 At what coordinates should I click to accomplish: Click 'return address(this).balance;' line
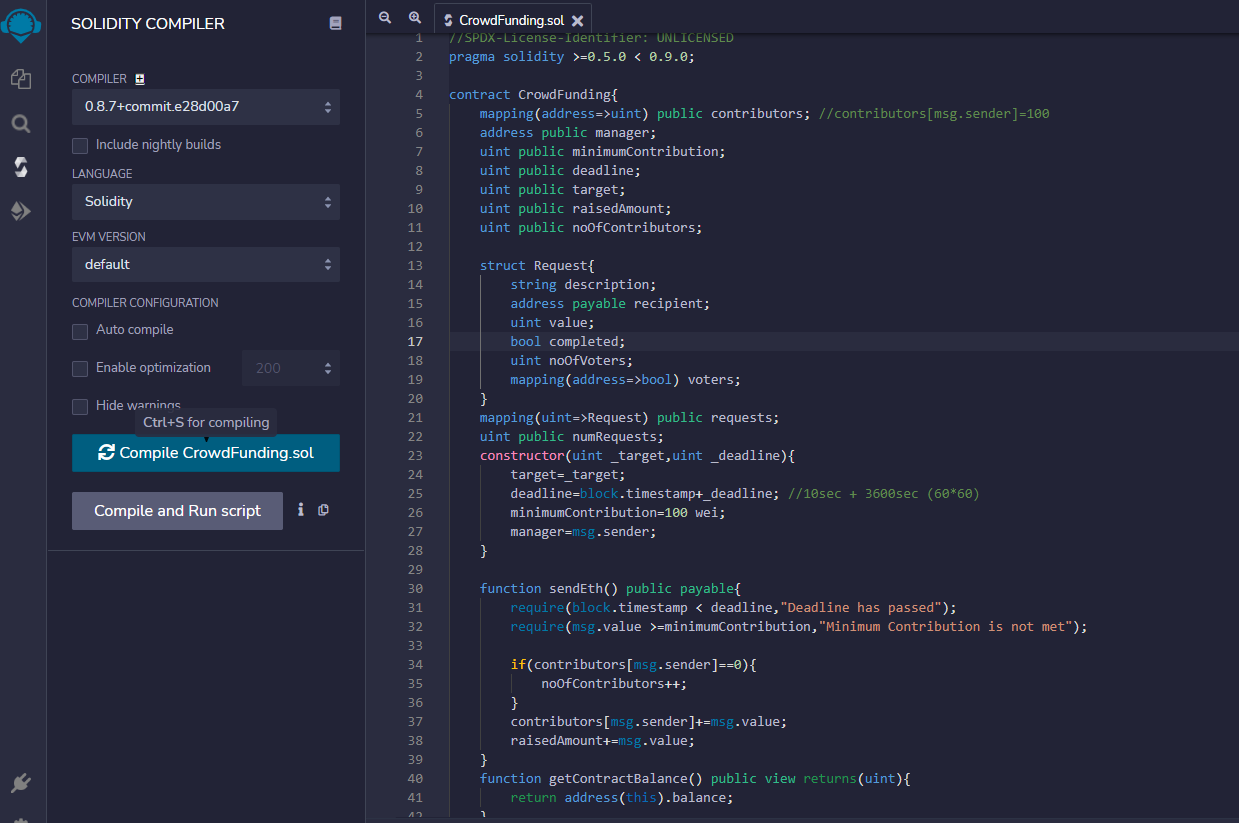tap(622, 797)
